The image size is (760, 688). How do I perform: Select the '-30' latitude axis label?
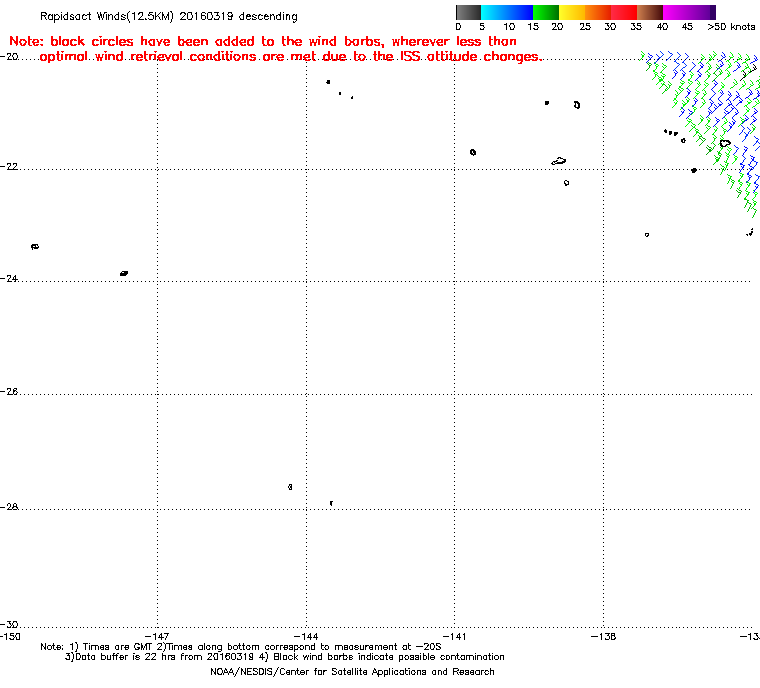click(x=9, y=624)
